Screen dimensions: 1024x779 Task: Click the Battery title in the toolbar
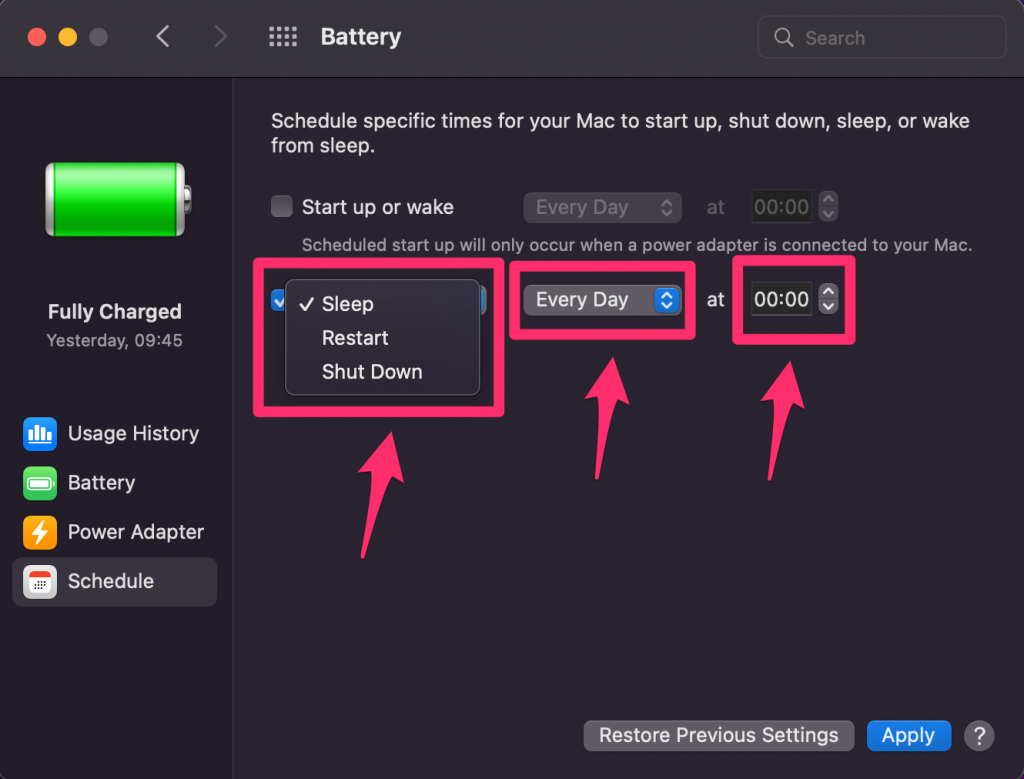360,36
